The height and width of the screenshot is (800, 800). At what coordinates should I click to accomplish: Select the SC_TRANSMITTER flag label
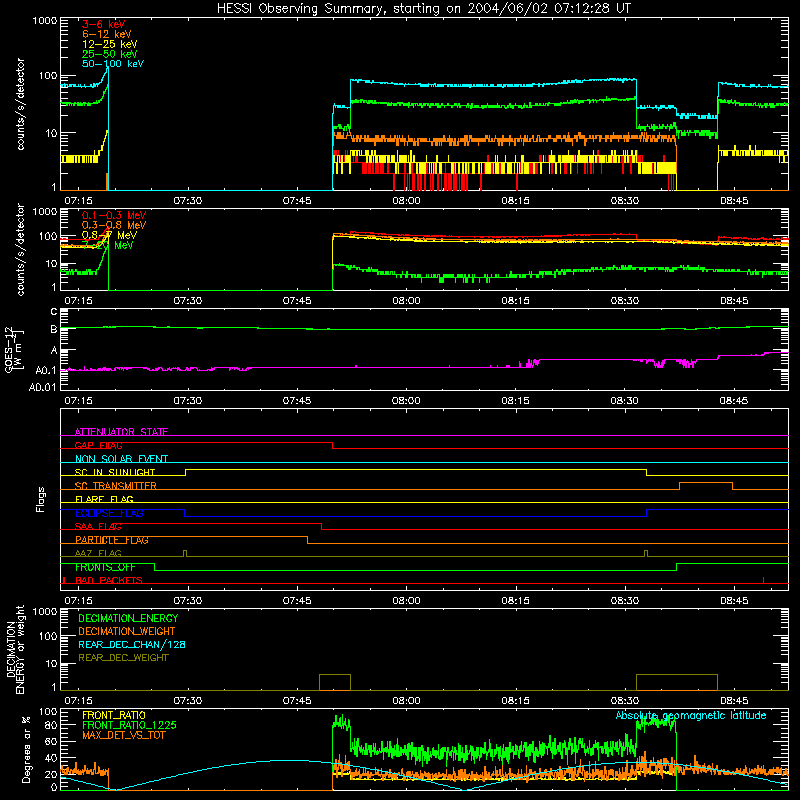point(116,486)
